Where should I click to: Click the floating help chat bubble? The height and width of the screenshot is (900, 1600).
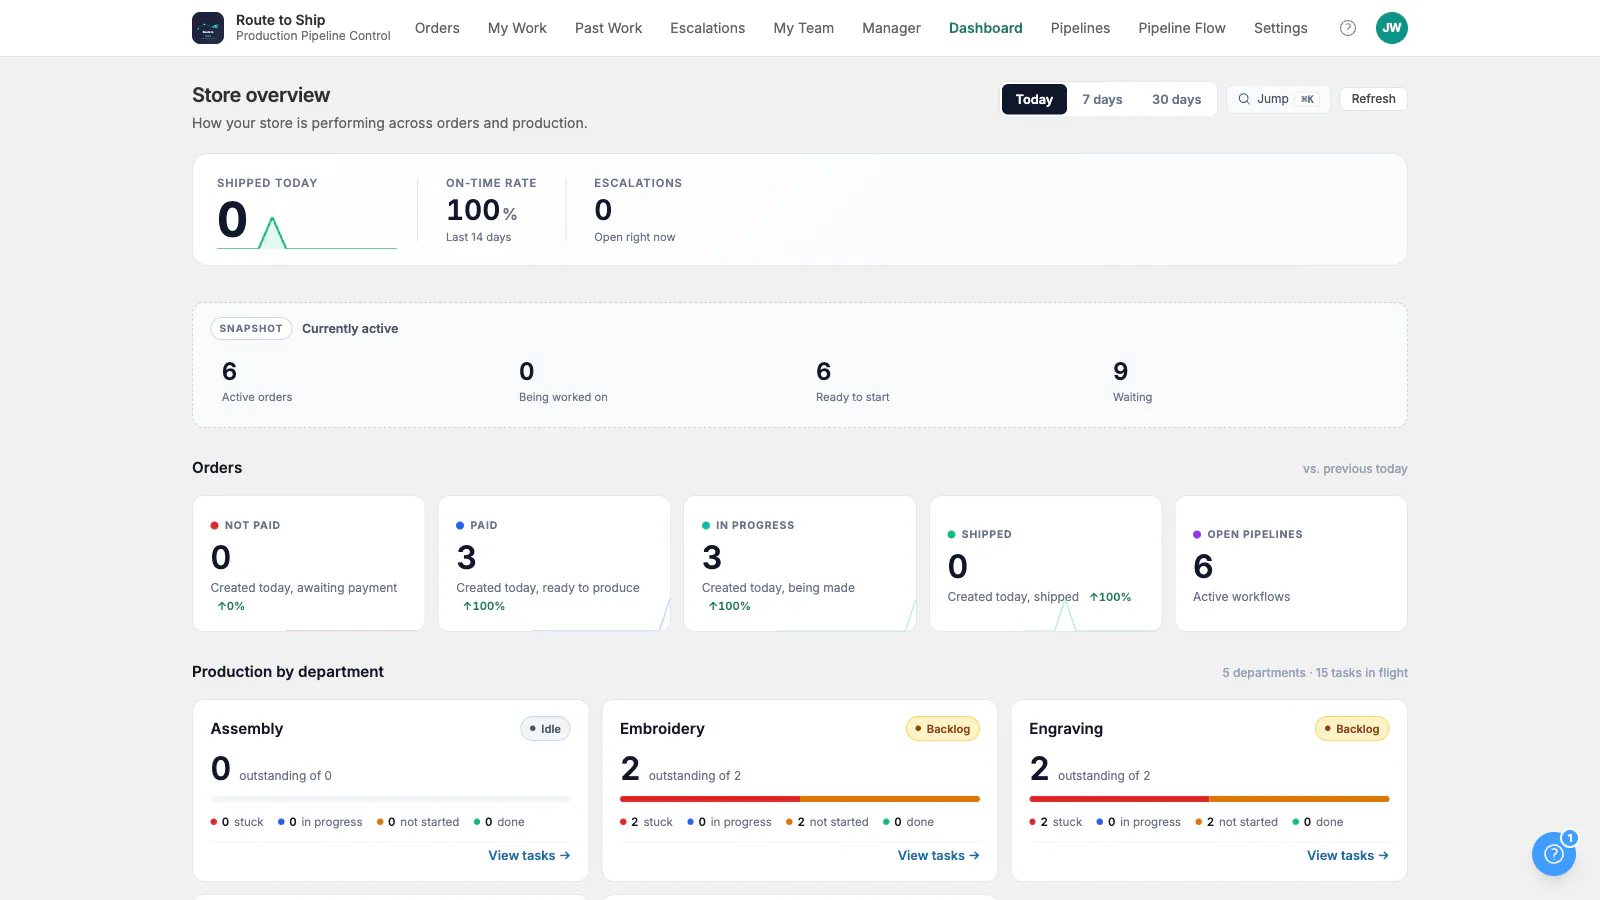tap(1554, 854)
